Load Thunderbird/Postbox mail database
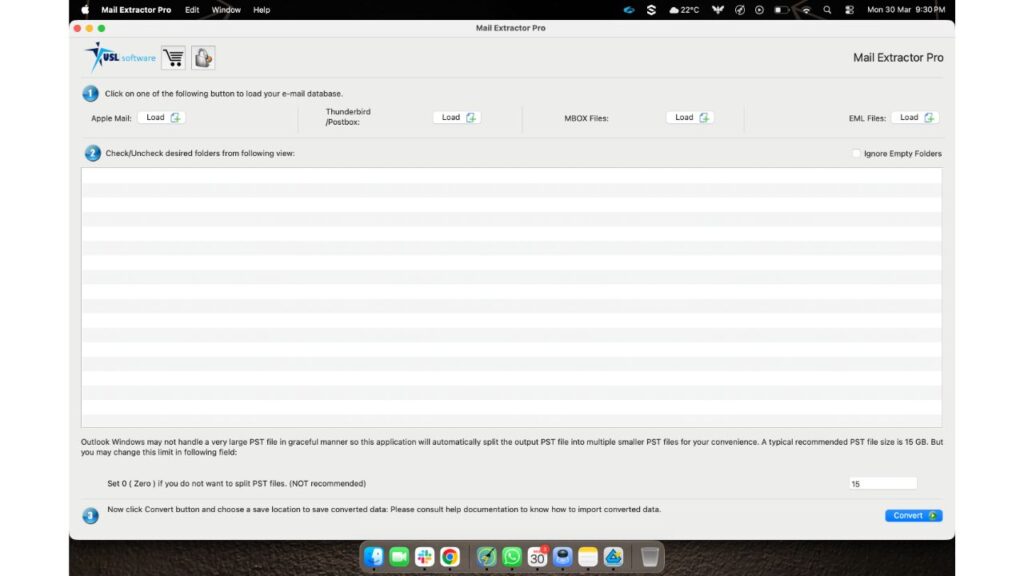Screen dimensions: 1024x576 (x=457, y=118)
